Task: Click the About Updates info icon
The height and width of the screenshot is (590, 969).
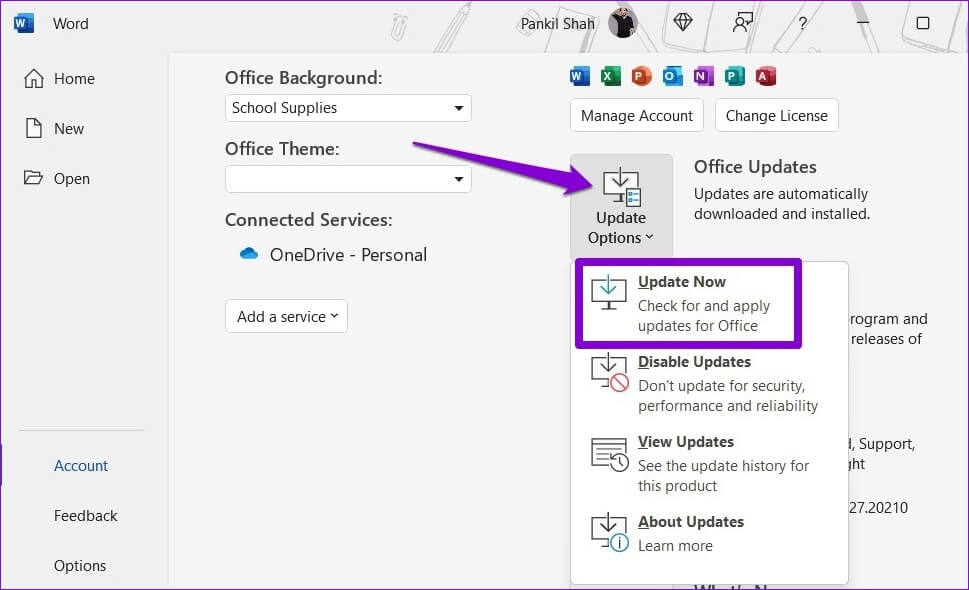Action: point(610,533)
